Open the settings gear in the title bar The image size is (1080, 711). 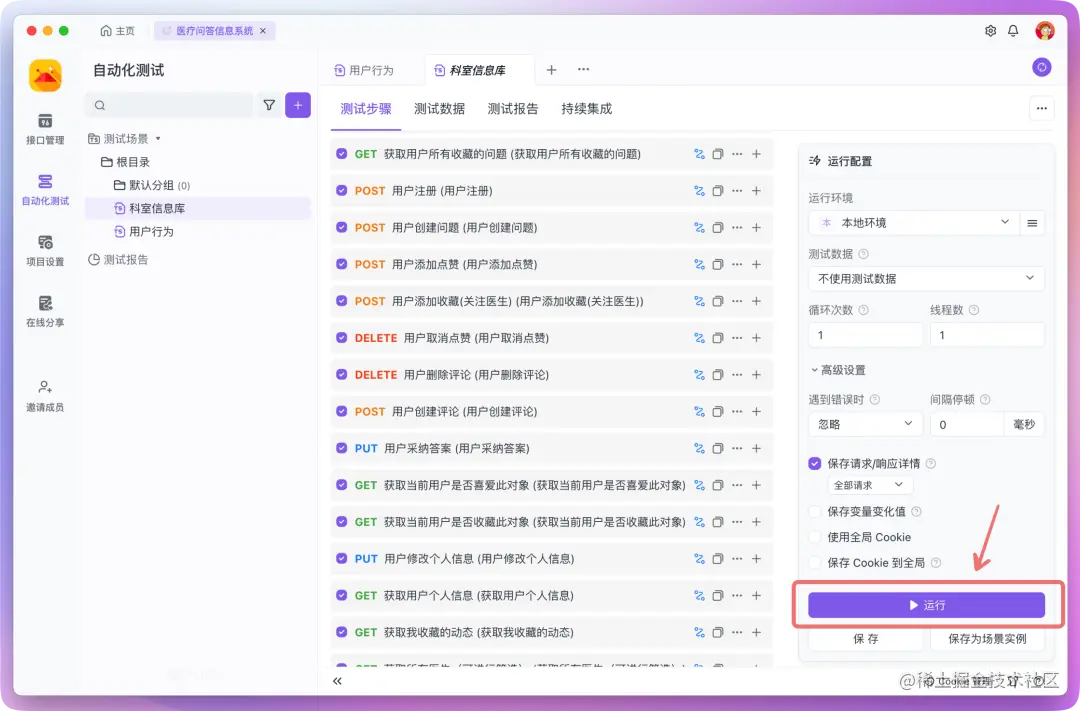point(989,30)
